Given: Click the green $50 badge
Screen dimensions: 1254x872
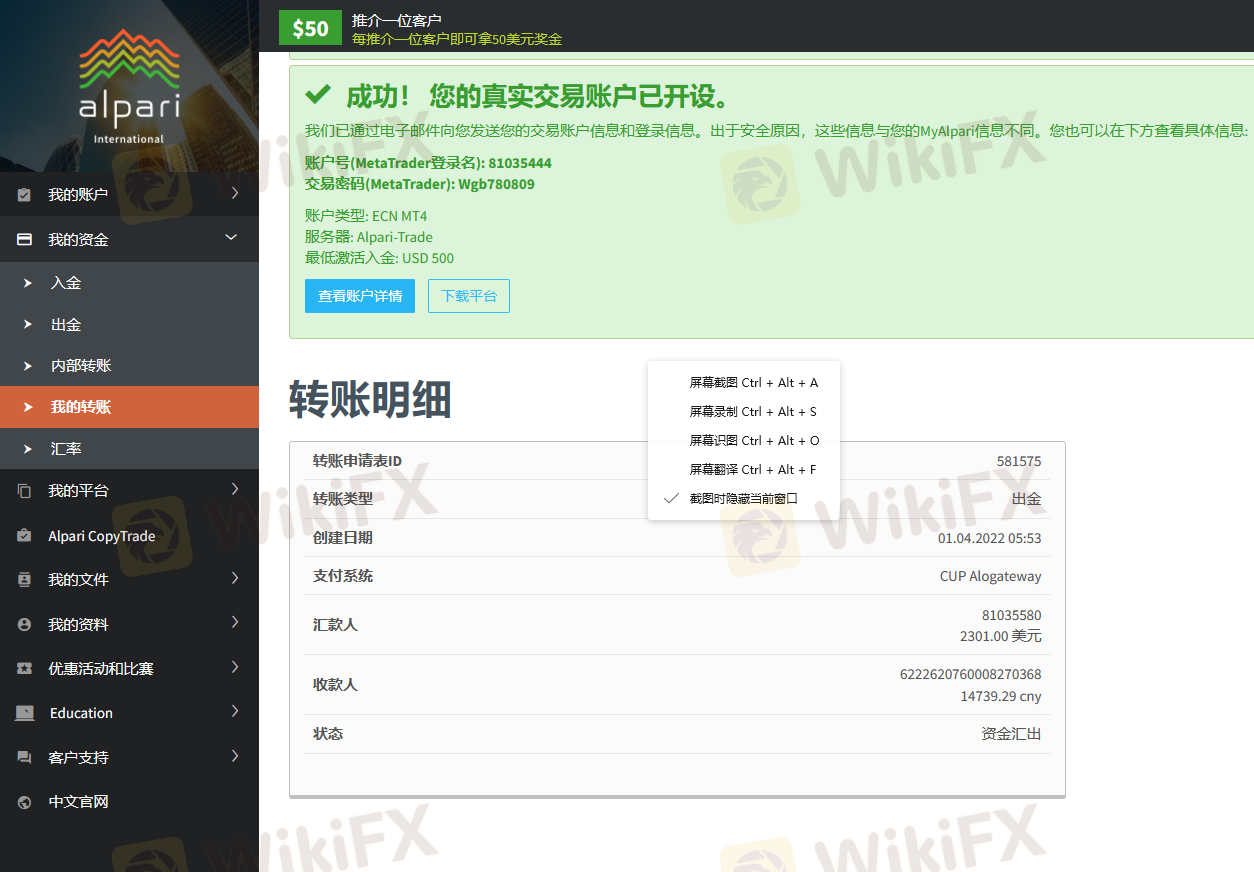Looking at the screenshot, I should click(310, 28).
